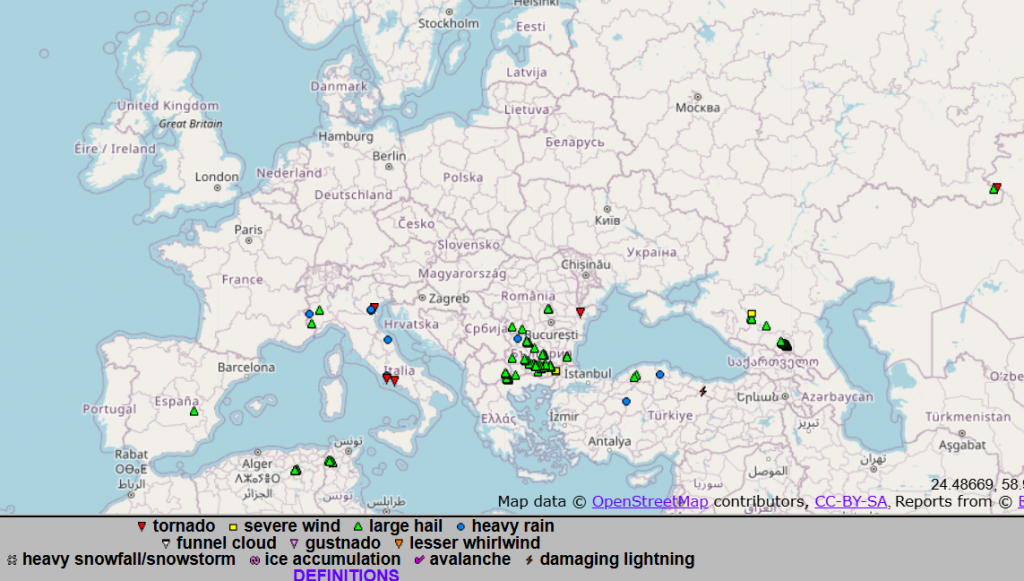Select the large hail marker in Spain
The height and width of the screenshot is (581, 1024).
tap(194, 411)
